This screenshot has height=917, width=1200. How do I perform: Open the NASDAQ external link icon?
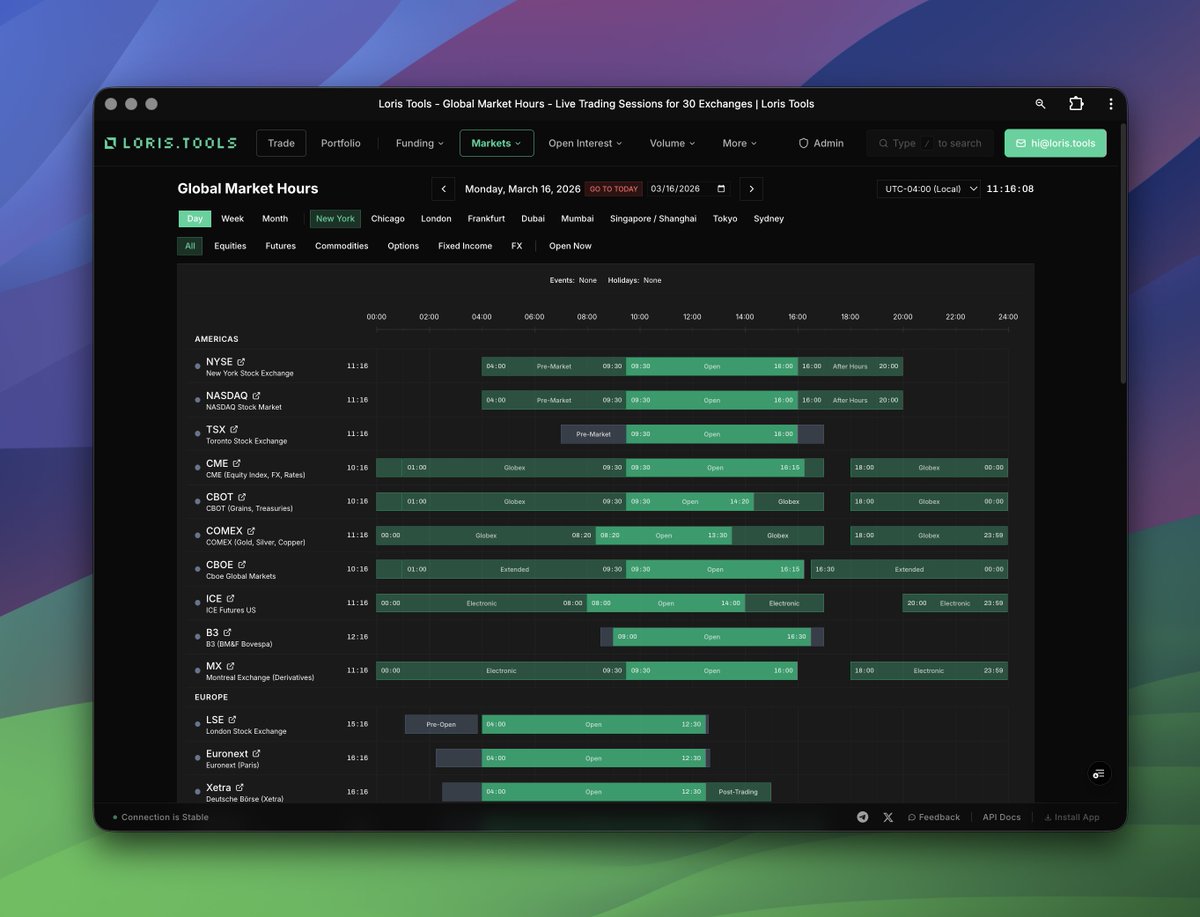click(256, 396)
